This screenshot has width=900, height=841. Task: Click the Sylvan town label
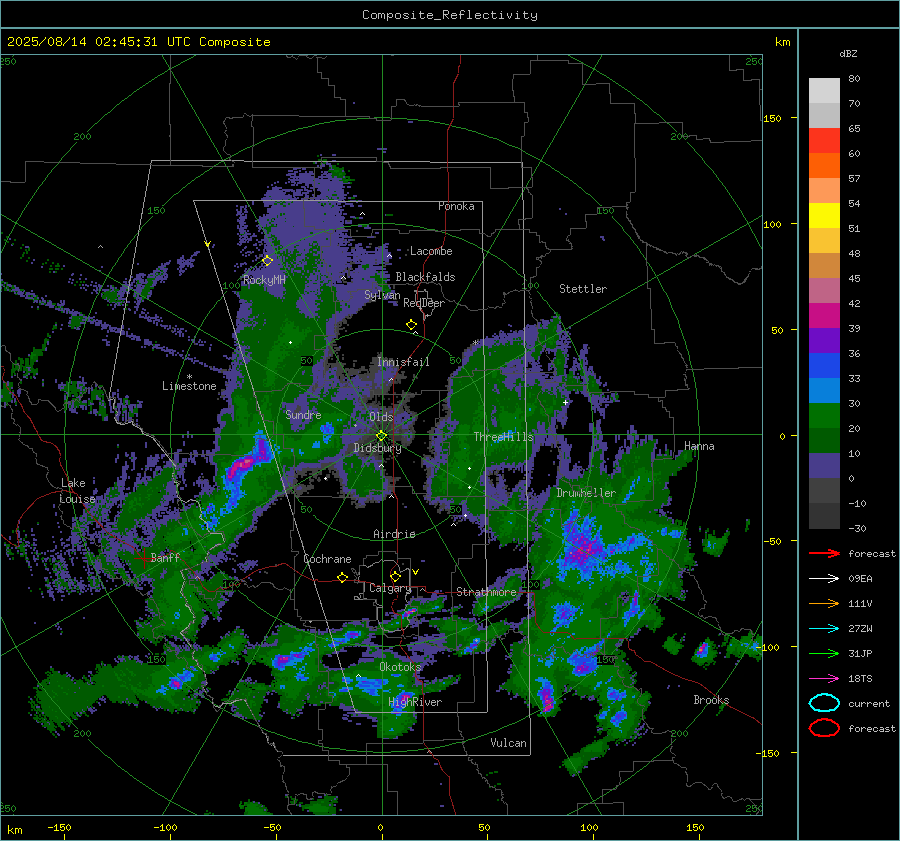[382, 295]
